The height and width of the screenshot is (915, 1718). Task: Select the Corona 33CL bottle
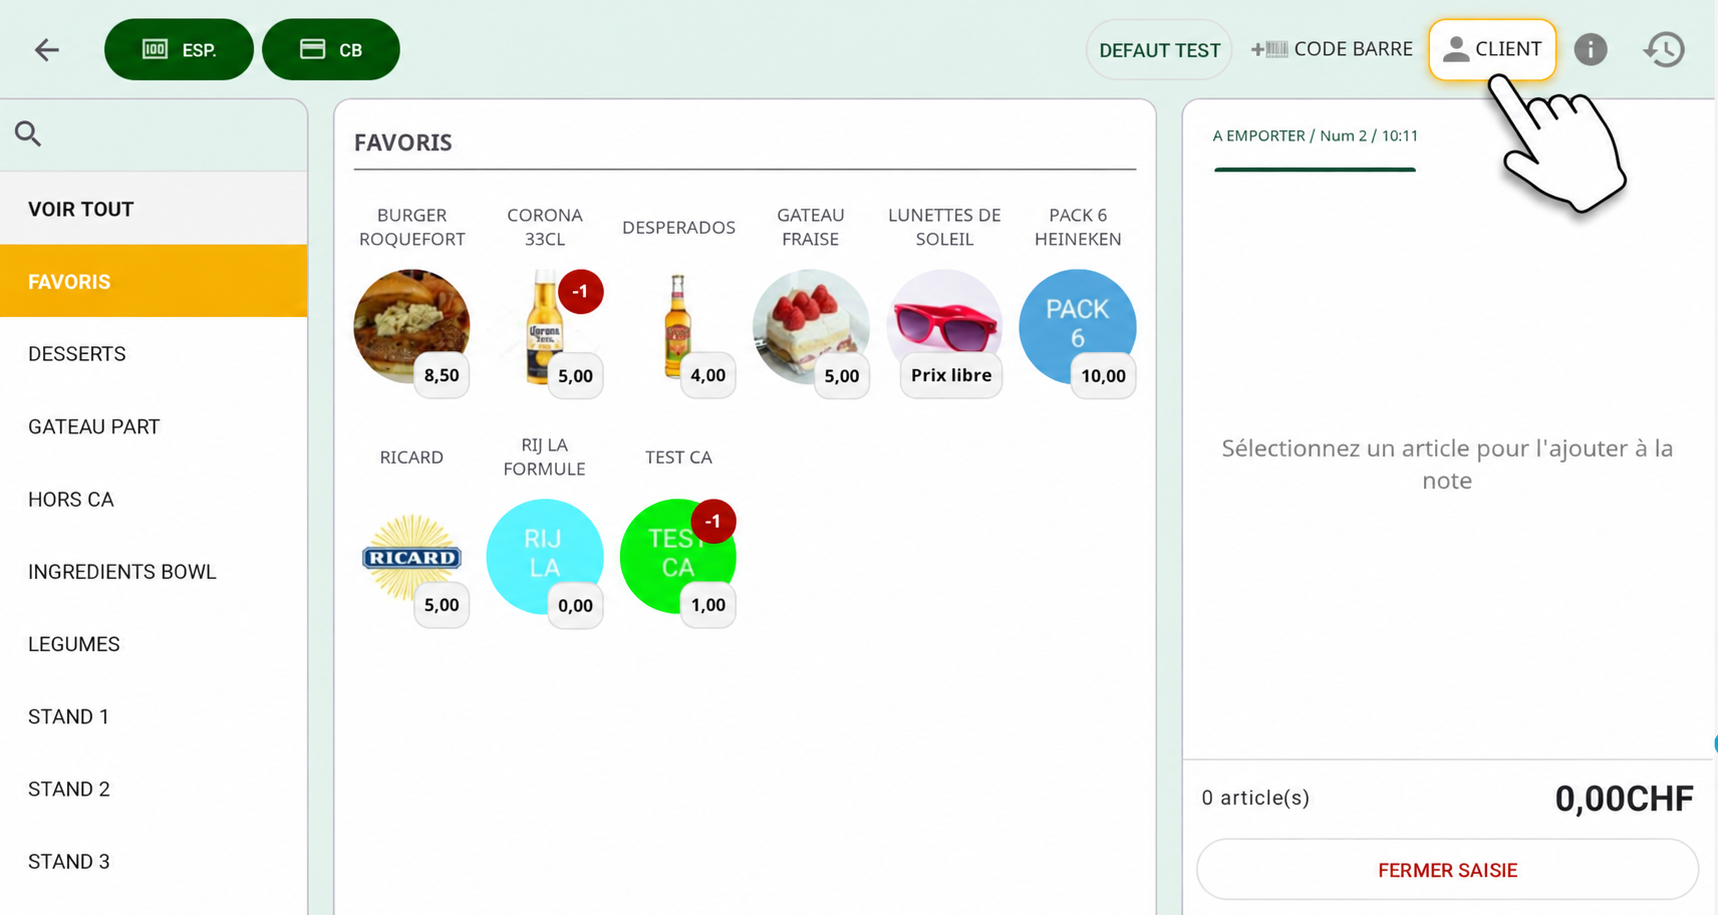pyautogui.click(x=545, y=326)
